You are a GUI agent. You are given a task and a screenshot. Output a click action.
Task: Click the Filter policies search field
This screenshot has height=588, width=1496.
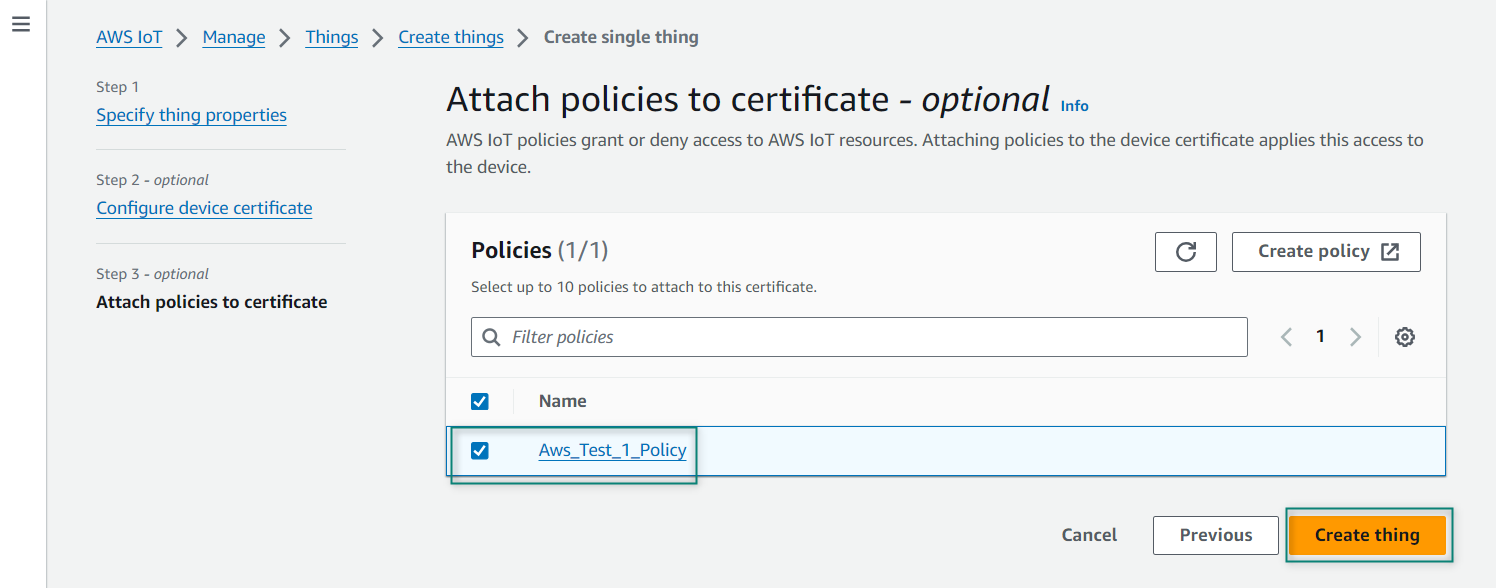tap(860, 337)
